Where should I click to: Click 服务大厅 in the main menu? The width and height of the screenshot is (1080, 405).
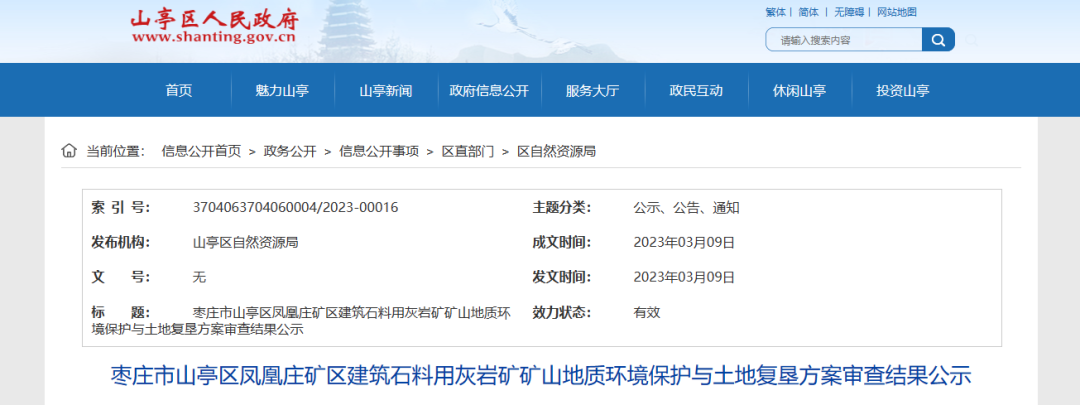(x=592, y=91)
